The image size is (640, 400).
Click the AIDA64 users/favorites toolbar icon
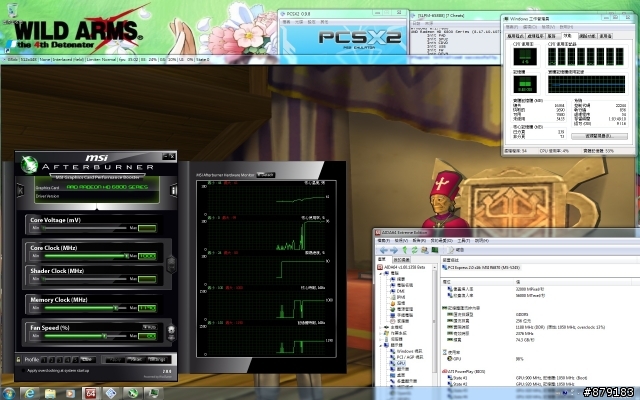(x=425, y=250)
